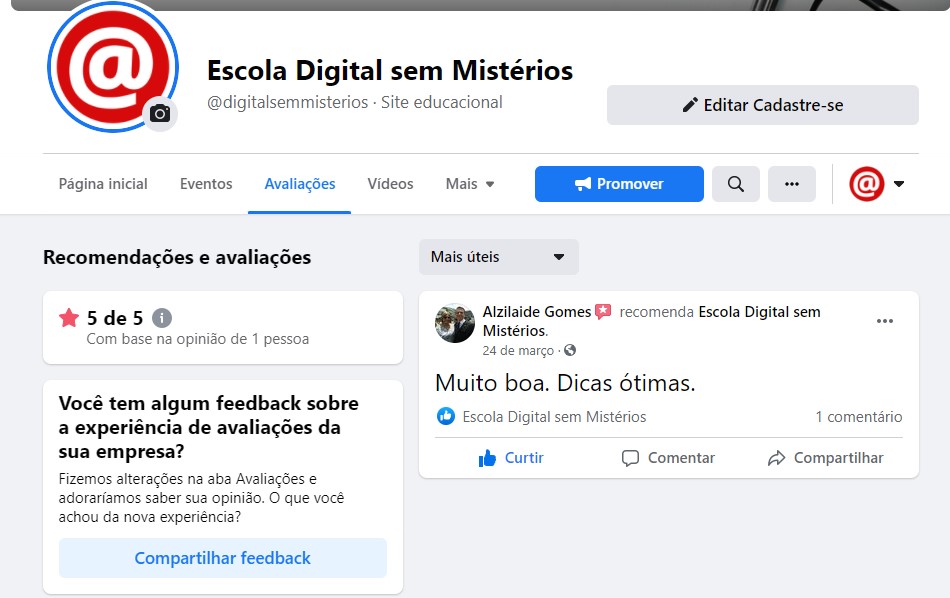Click the Site educacional category text

coord(442,102)
